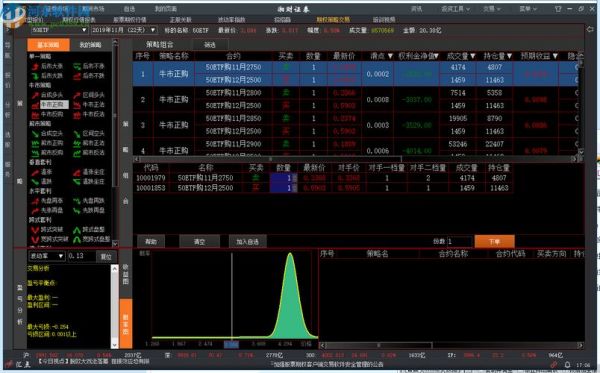Click the back arrow icon at top right
Viewport: 600px width, 373px height.
tap(590, 29)
